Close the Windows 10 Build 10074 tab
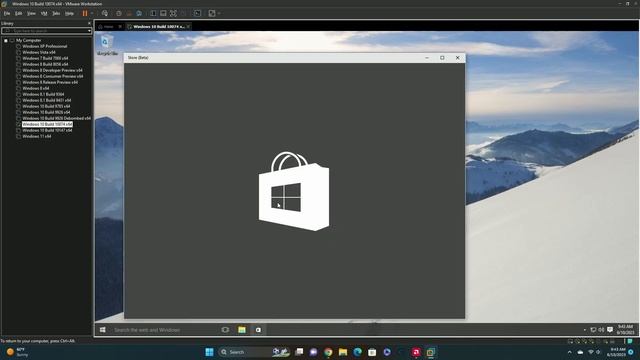The width and height of the screenshot is (640, 360). click(x=188, y=27)
